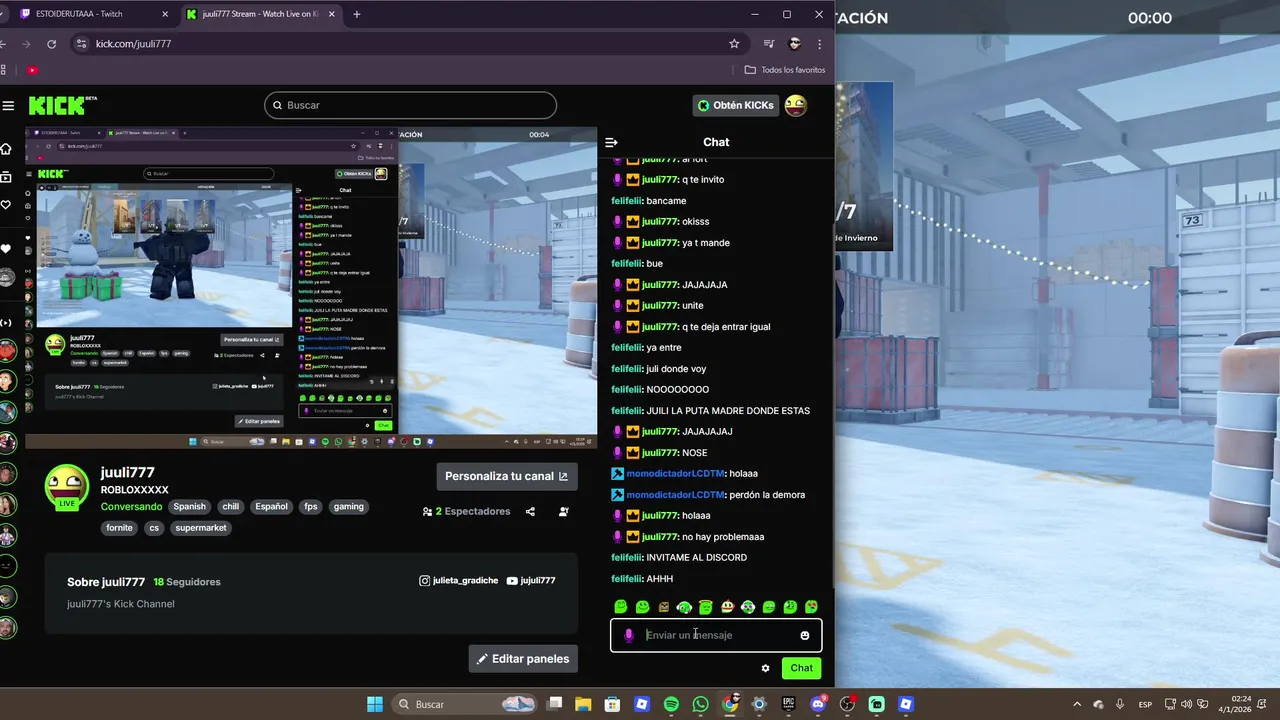Insert the headset emote
The image size is (1280, 720).
[x=684, y=607]
